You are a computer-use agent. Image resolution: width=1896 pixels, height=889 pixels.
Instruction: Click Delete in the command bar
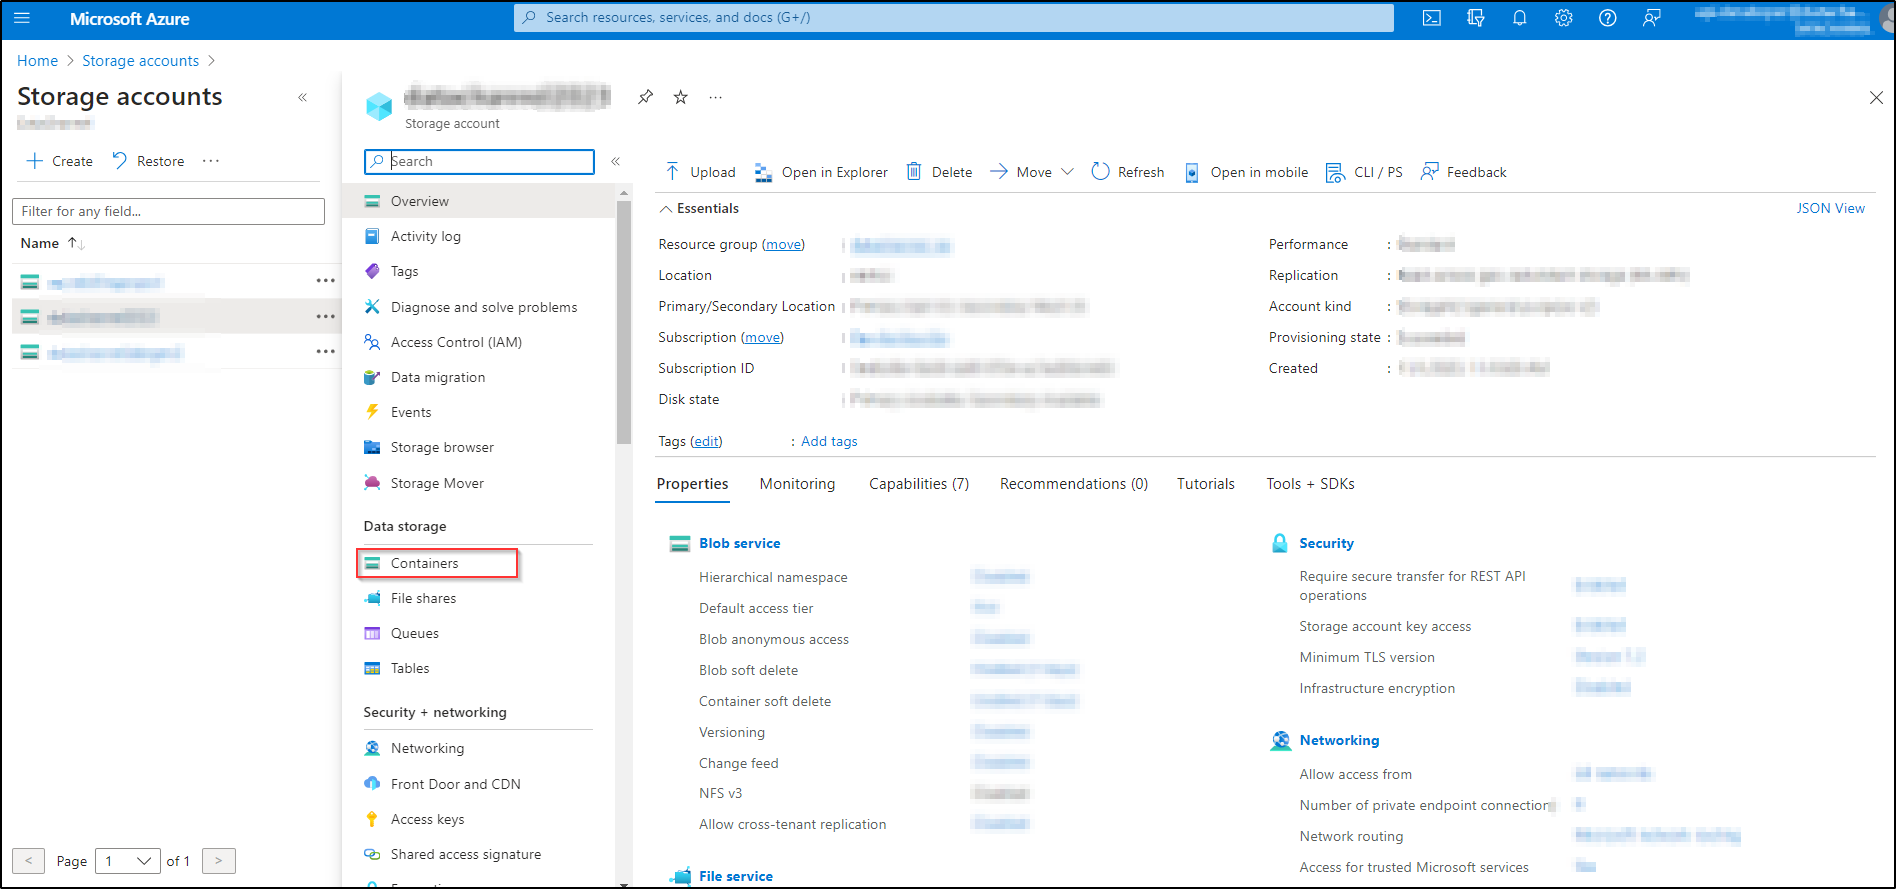point(939,172)
